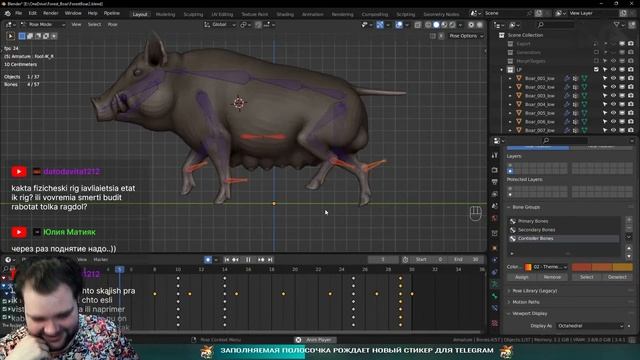Image resolution: width=640 pixels, height=360 pixels.
Task: Expand Pose Library (Legacy) panel
Action: [535, 291]
